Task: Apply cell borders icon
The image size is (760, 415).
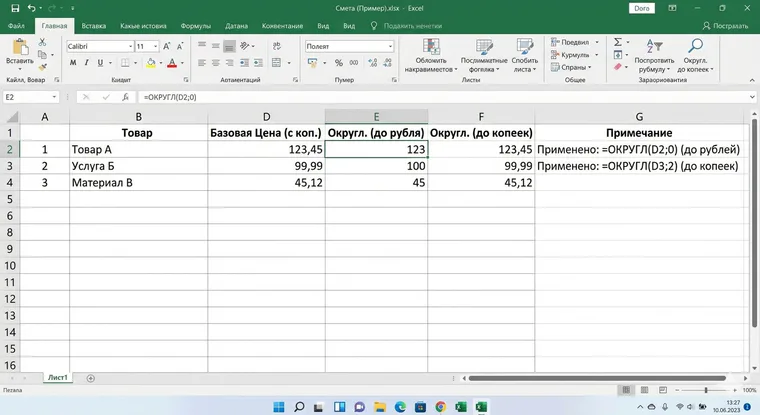Action: (125, 63)
